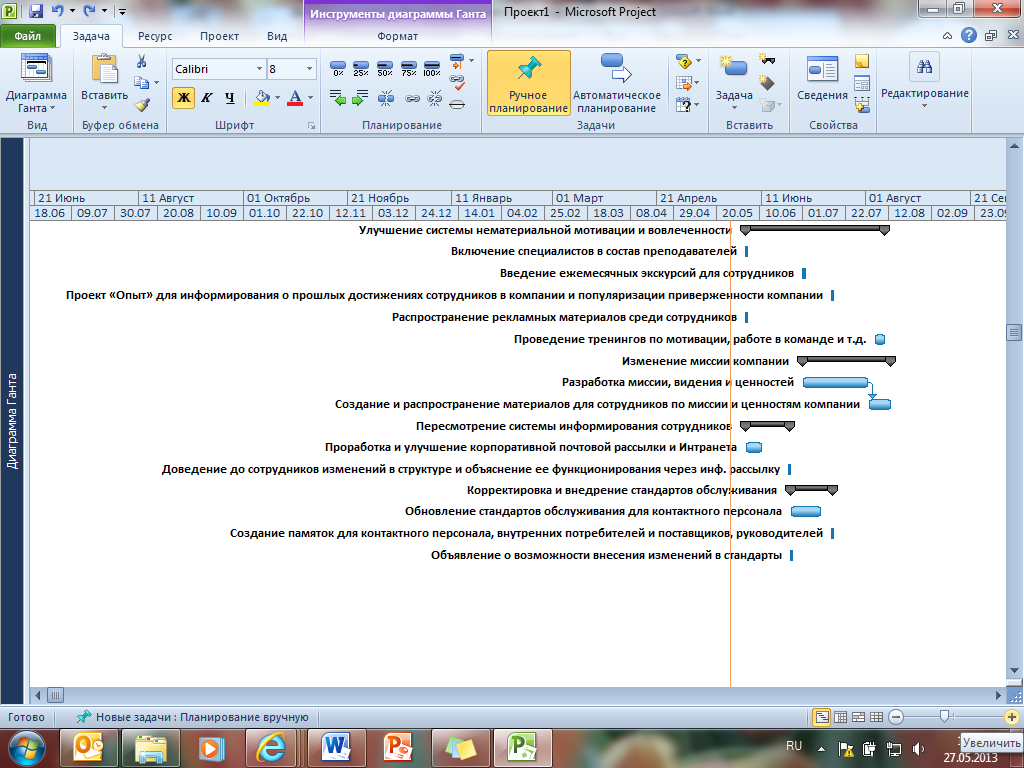Click the Ручное планирование button
The height and width of the screenshot is (768, 1024).
[528, 82]
